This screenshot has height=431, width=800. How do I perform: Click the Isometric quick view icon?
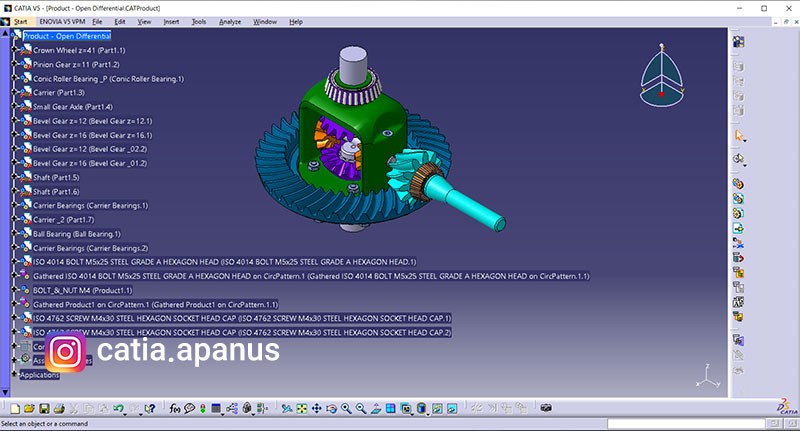coord(406,409)
